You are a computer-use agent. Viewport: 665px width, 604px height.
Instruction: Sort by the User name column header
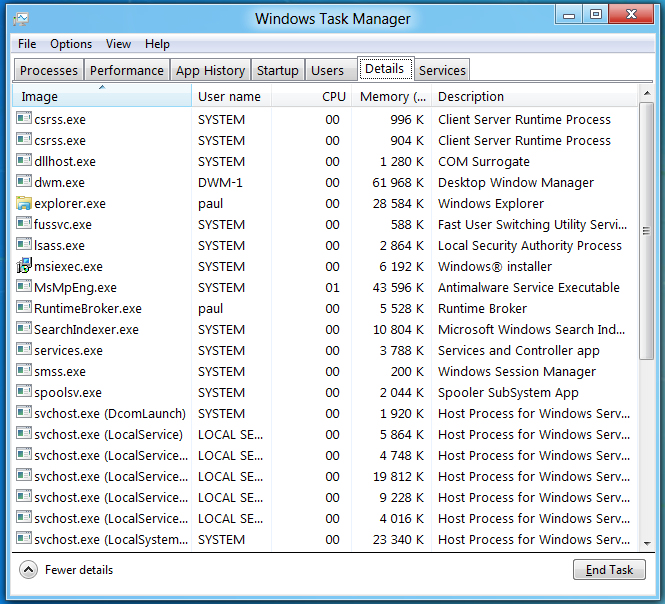pos(232,96)
